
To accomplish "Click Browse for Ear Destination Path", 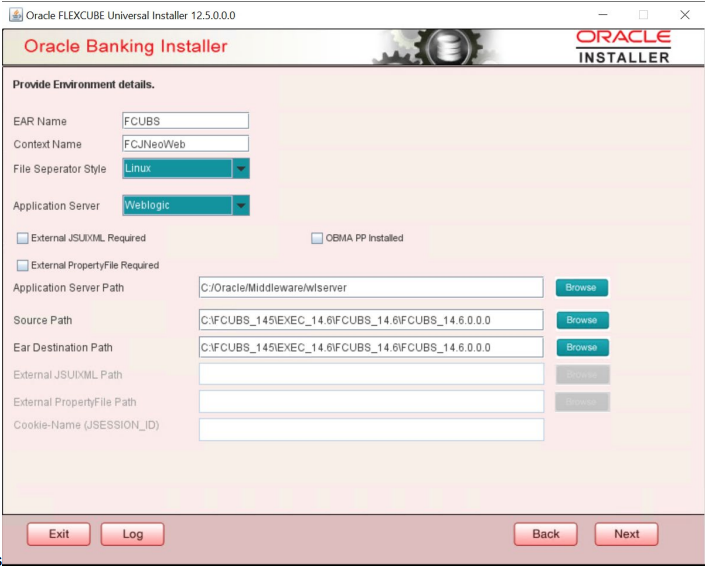I will point(583,348).
